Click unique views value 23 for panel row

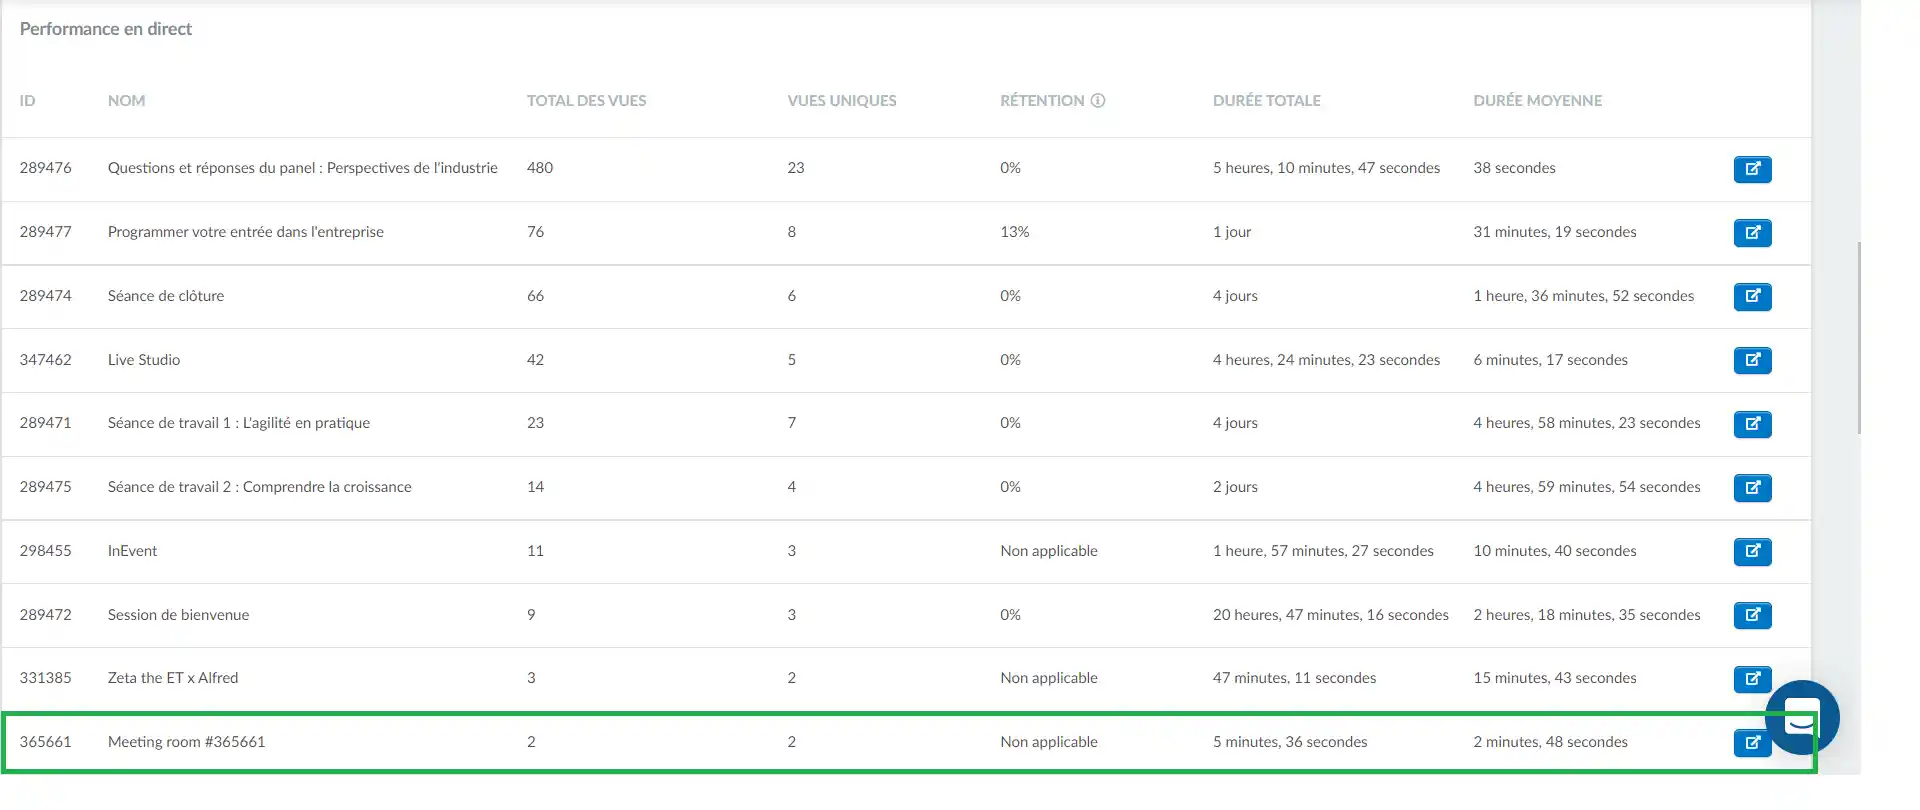pyautogui.click(x=795, y=168)
